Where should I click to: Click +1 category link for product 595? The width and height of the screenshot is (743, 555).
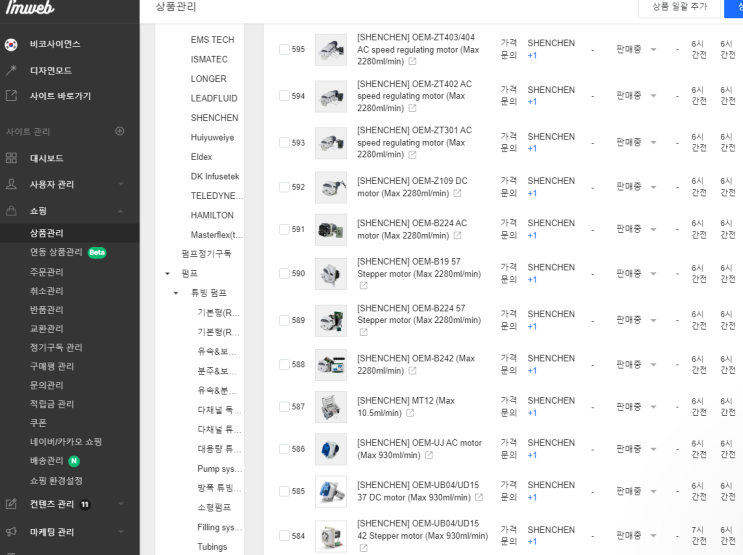click(532, 55)
